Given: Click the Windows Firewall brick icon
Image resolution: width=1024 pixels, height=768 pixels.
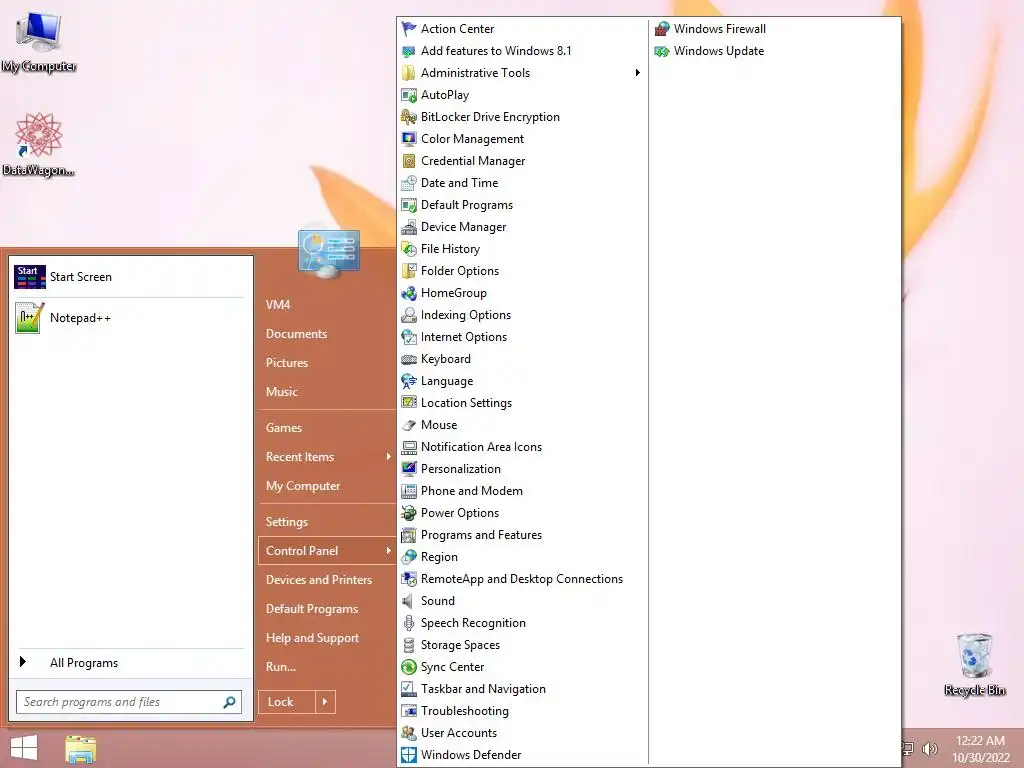Looking at the screenshot, I should click(662, 29).
